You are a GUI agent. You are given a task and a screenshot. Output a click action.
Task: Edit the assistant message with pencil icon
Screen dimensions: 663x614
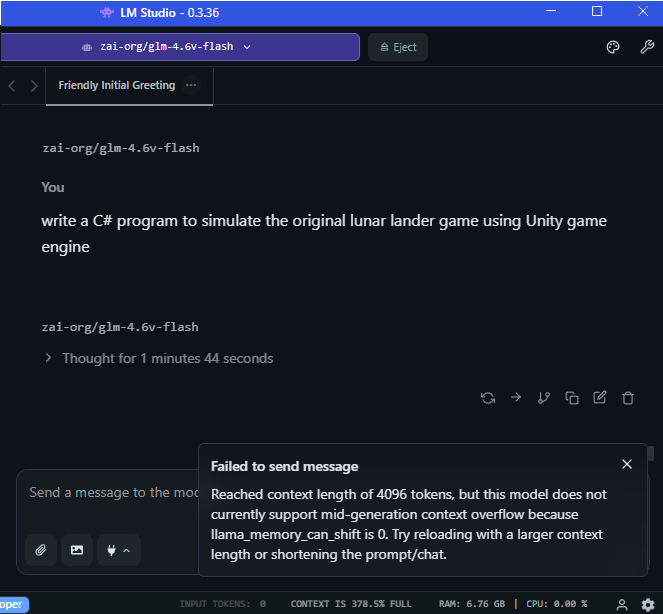click(x=600, y=398)
